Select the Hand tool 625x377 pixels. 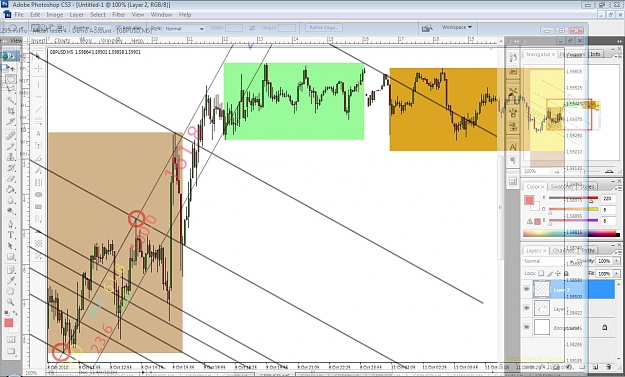(10, 291)
